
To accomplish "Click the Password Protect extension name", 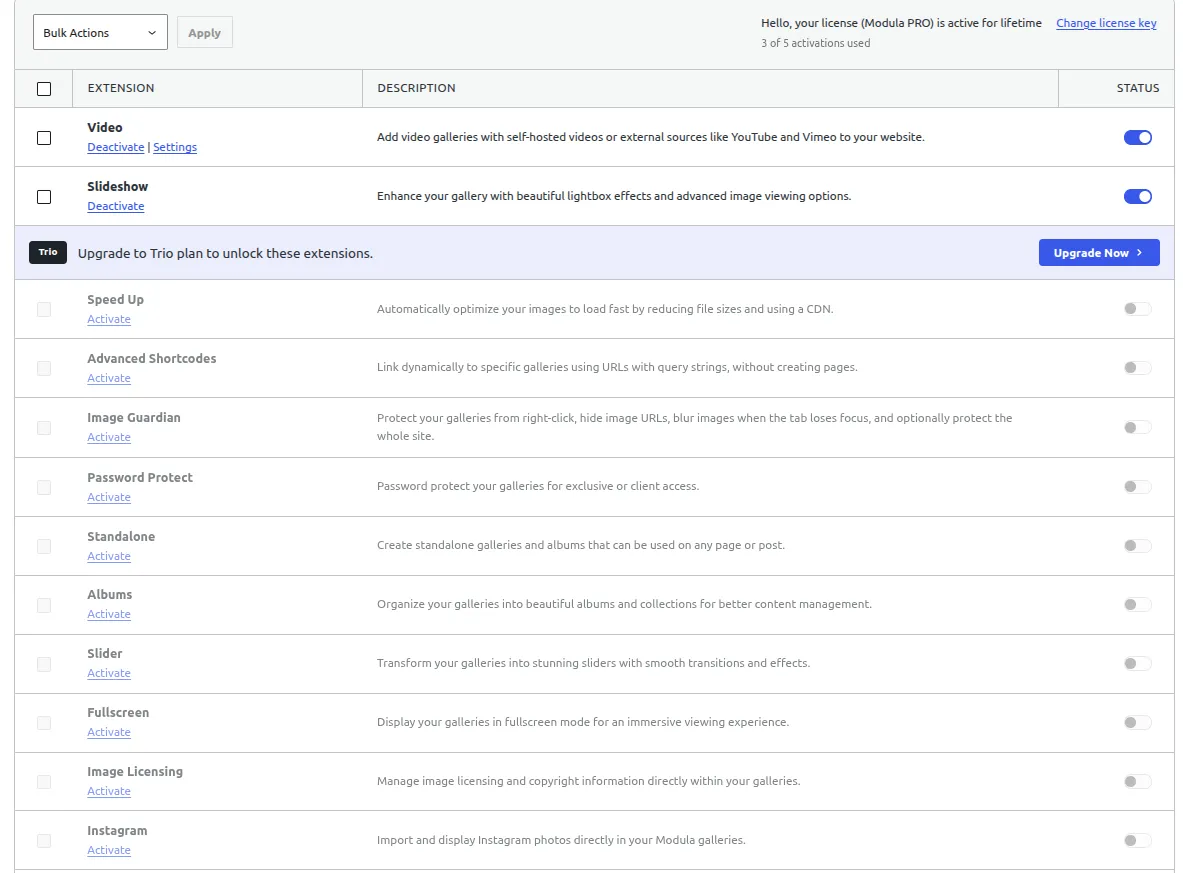I will pos(140,477).
